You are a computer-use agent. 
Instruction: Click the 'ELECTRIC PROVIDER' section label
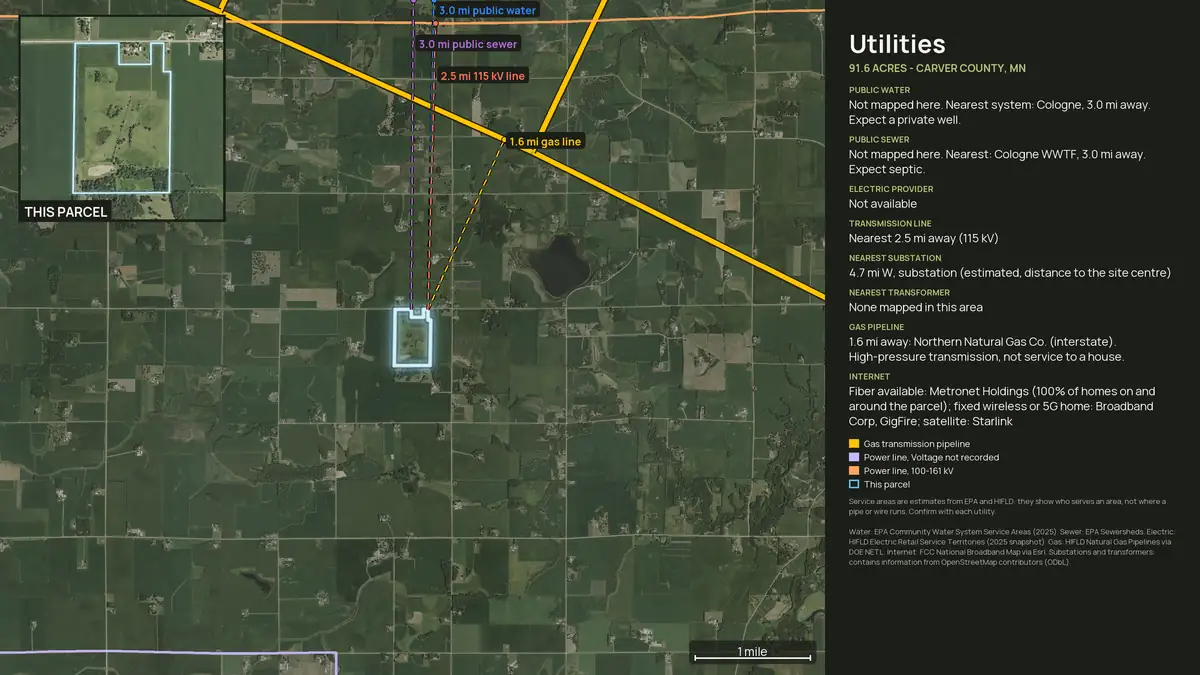tap(891, 189)
